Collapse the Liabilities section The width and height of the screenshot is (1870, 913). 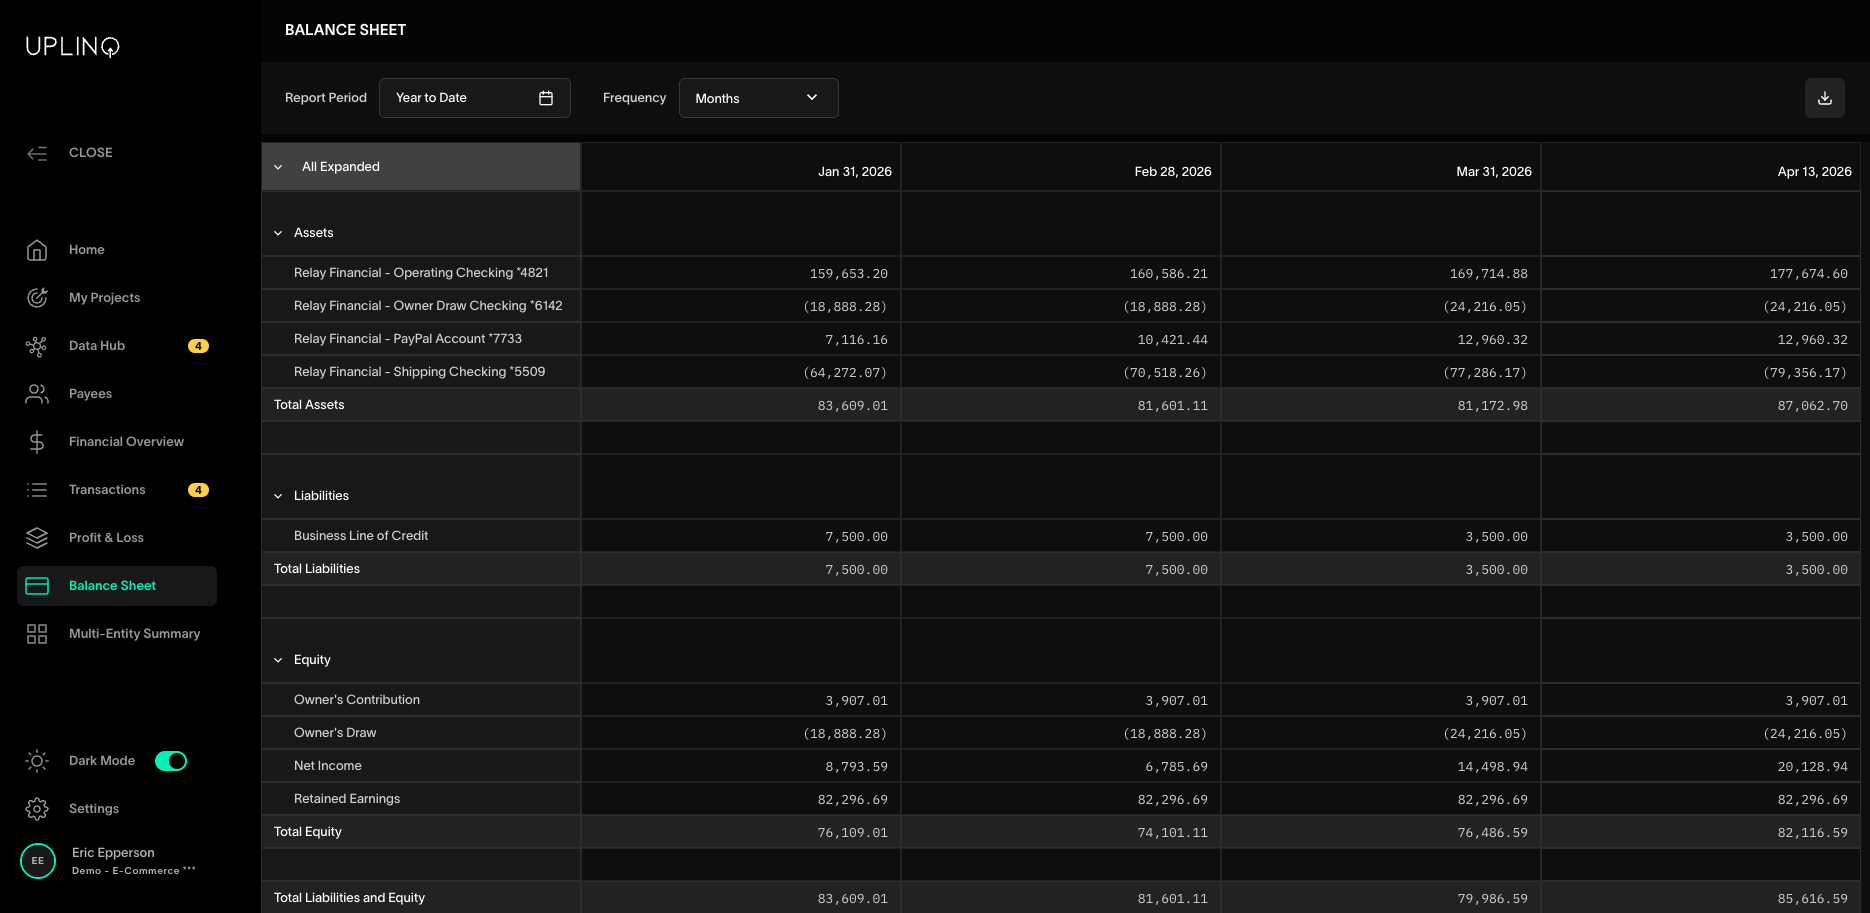(278, 496)
